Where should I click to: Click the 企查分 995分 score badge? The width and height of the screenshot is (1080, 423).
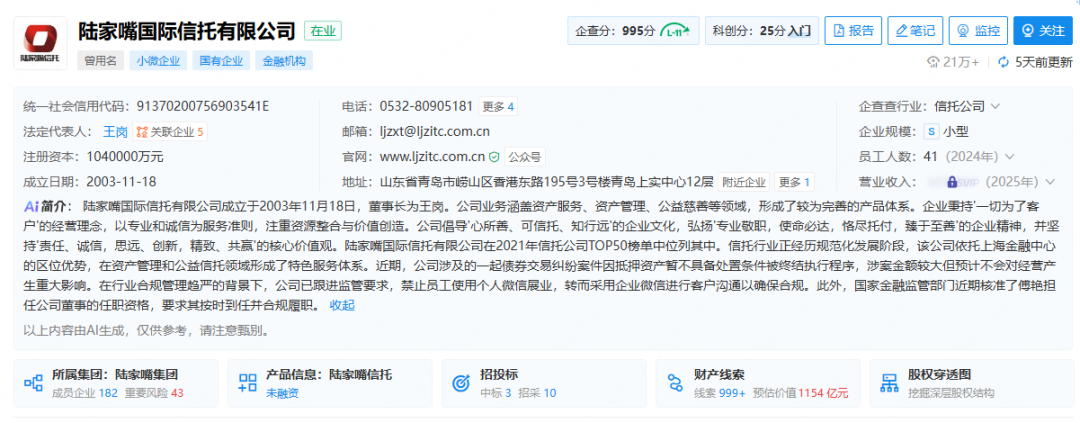633,31
